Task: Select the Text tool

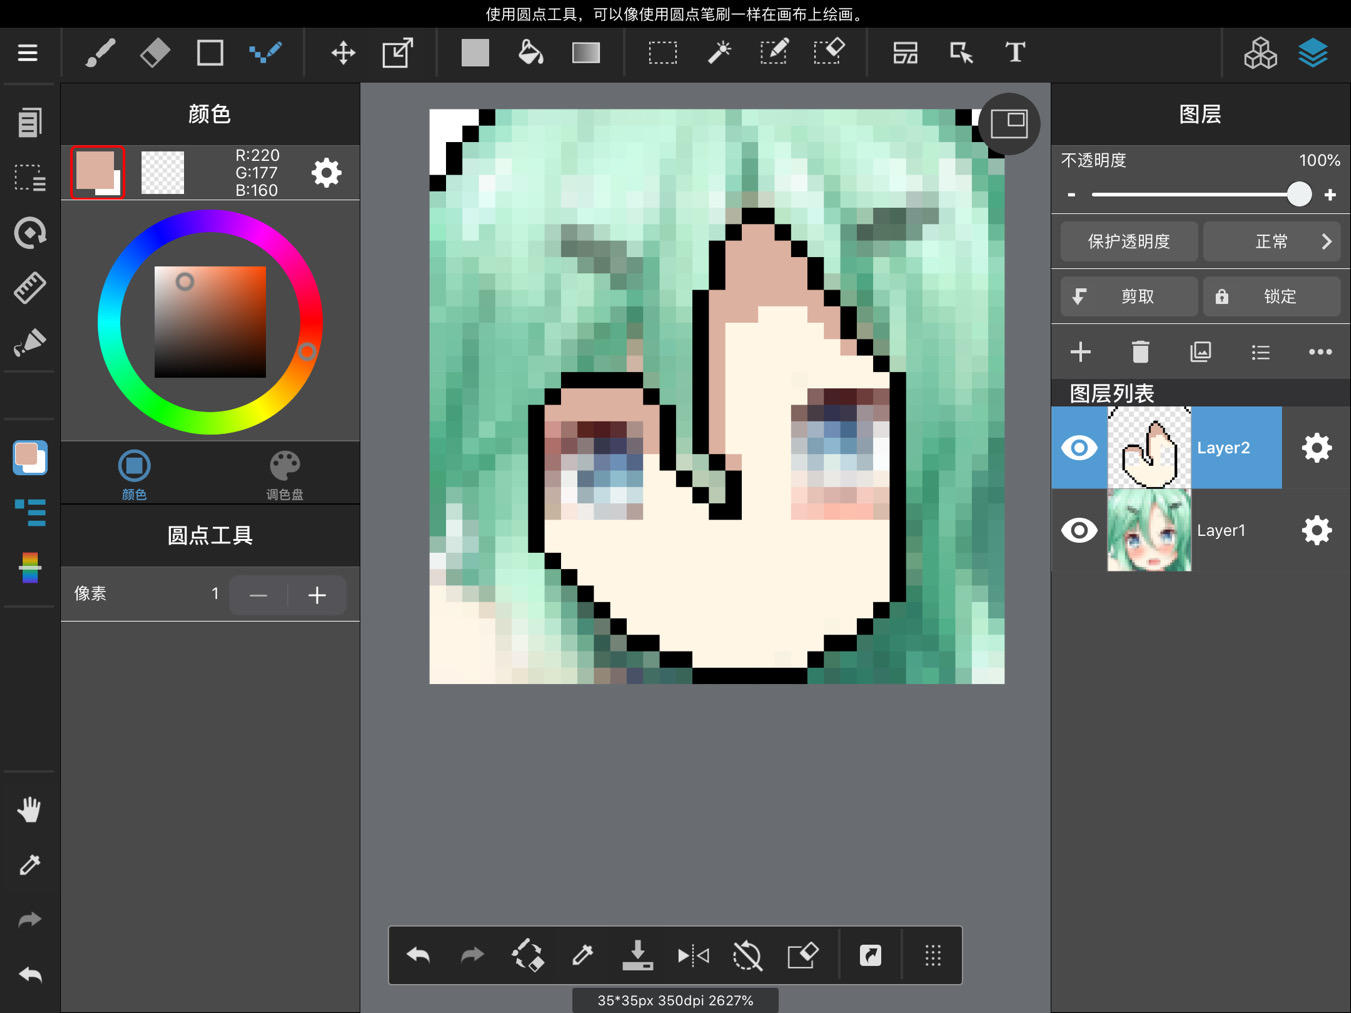Action: pyautogui.click(x=1015, y=53)
